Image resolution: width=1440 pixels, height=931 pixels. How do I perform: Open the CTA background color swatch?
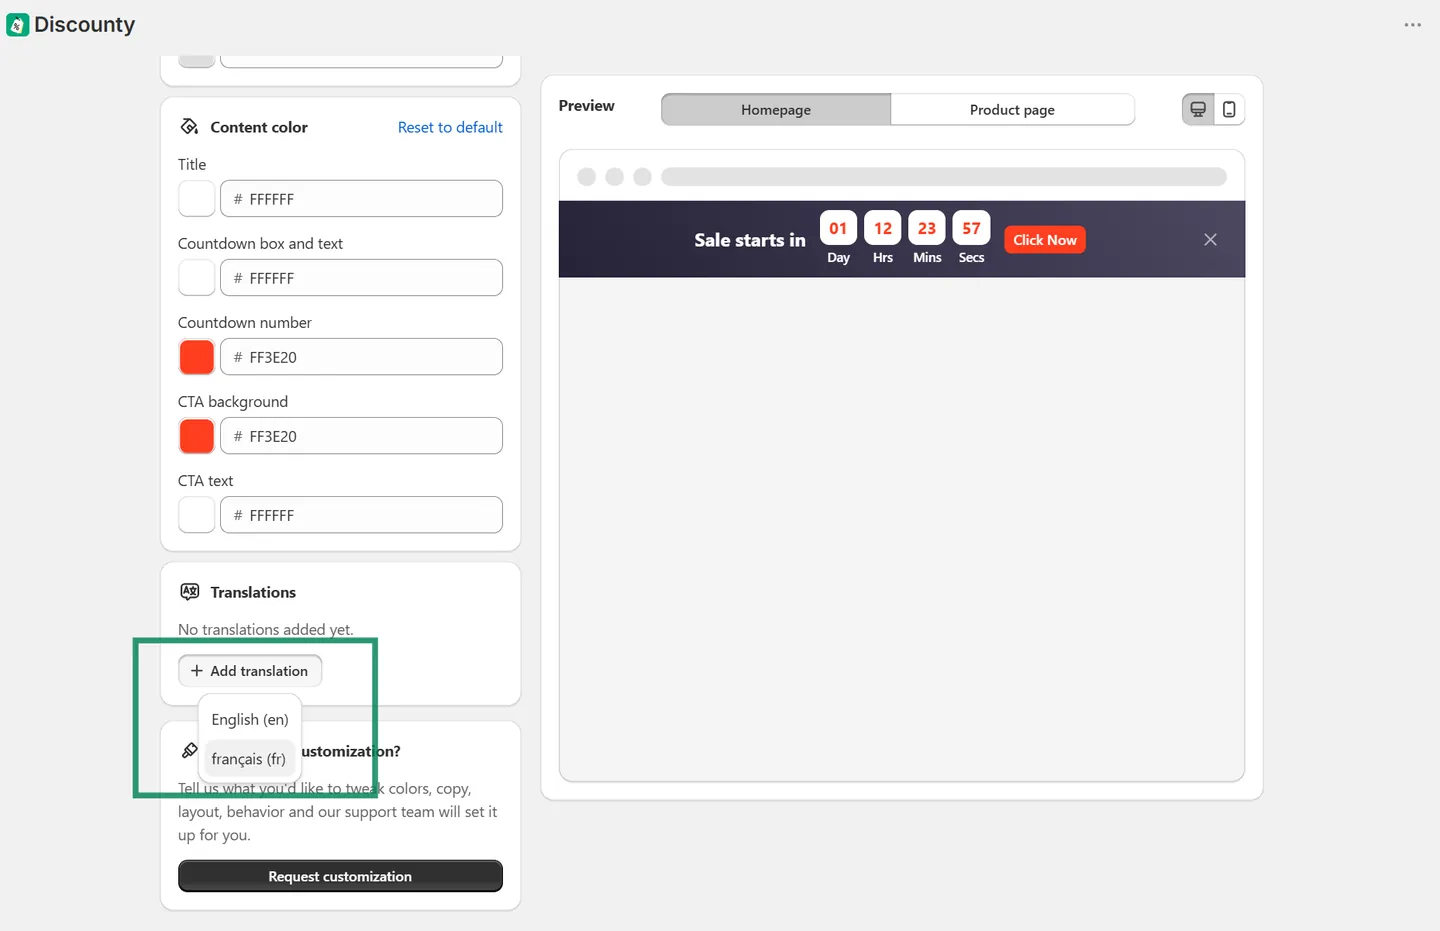[197, 436]
